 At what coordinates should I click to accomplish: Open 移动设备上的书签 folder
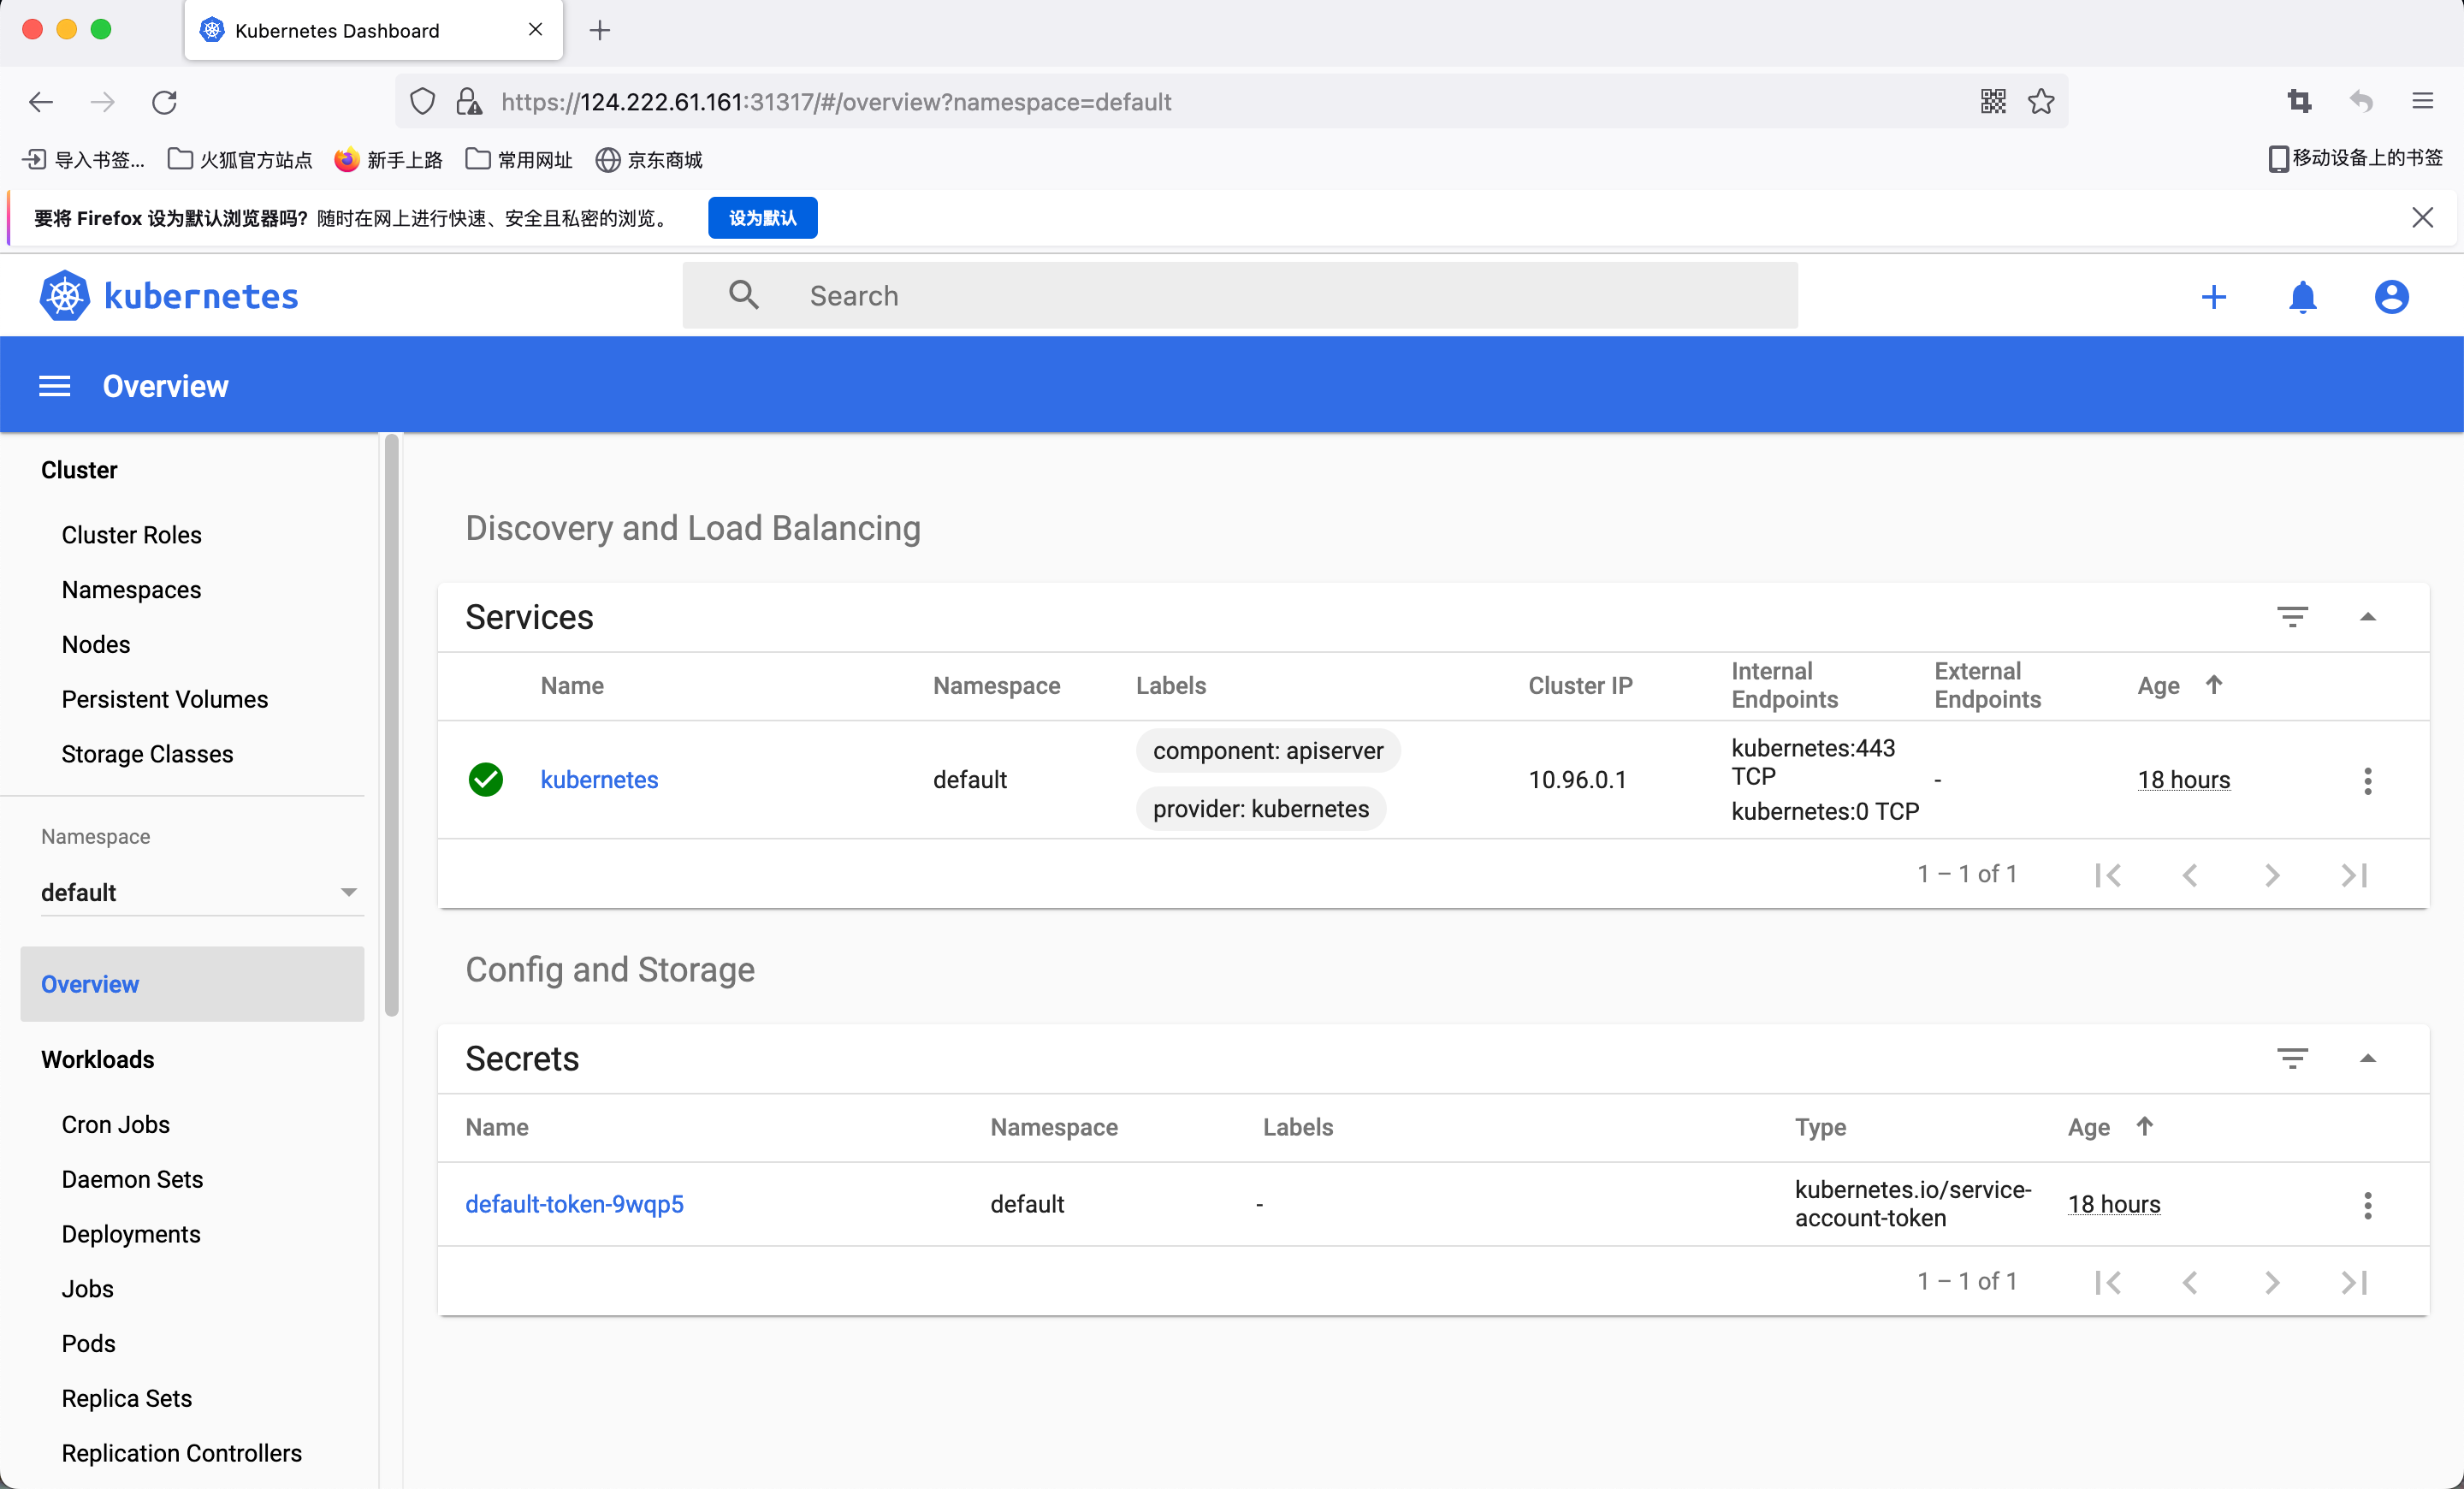click(x=2356, y=158)
